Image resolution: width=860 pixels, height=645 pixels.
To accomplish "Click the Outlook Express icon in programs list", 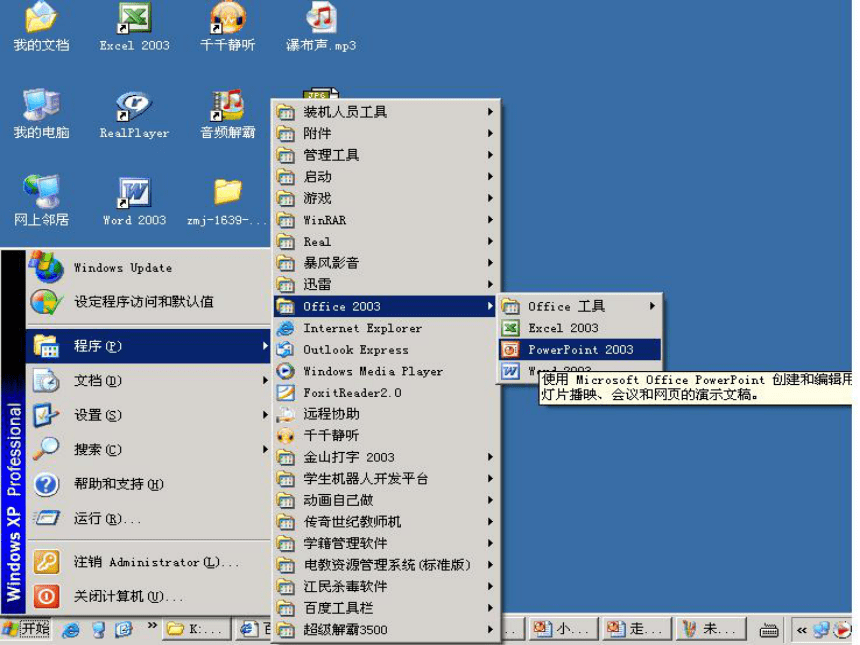I will 285,349.
